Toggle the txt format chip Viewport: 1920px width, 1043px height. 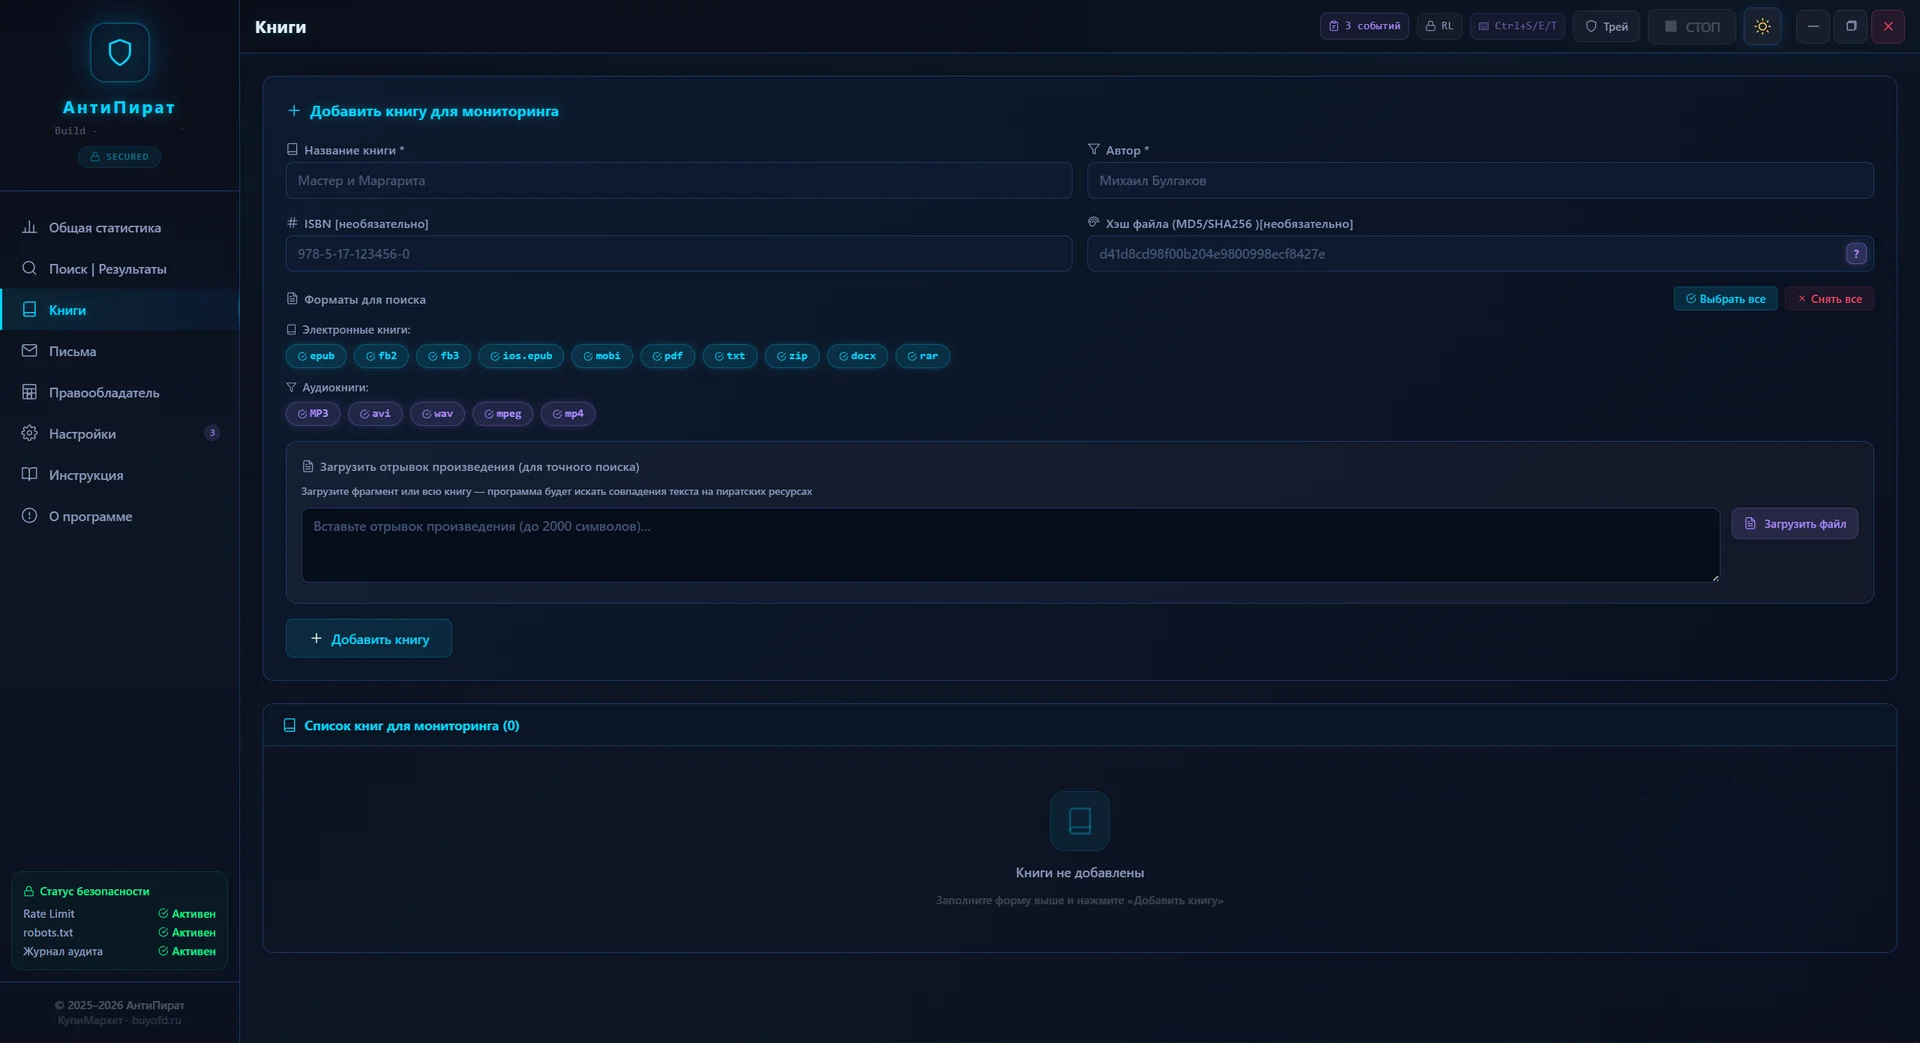(729, 356)
